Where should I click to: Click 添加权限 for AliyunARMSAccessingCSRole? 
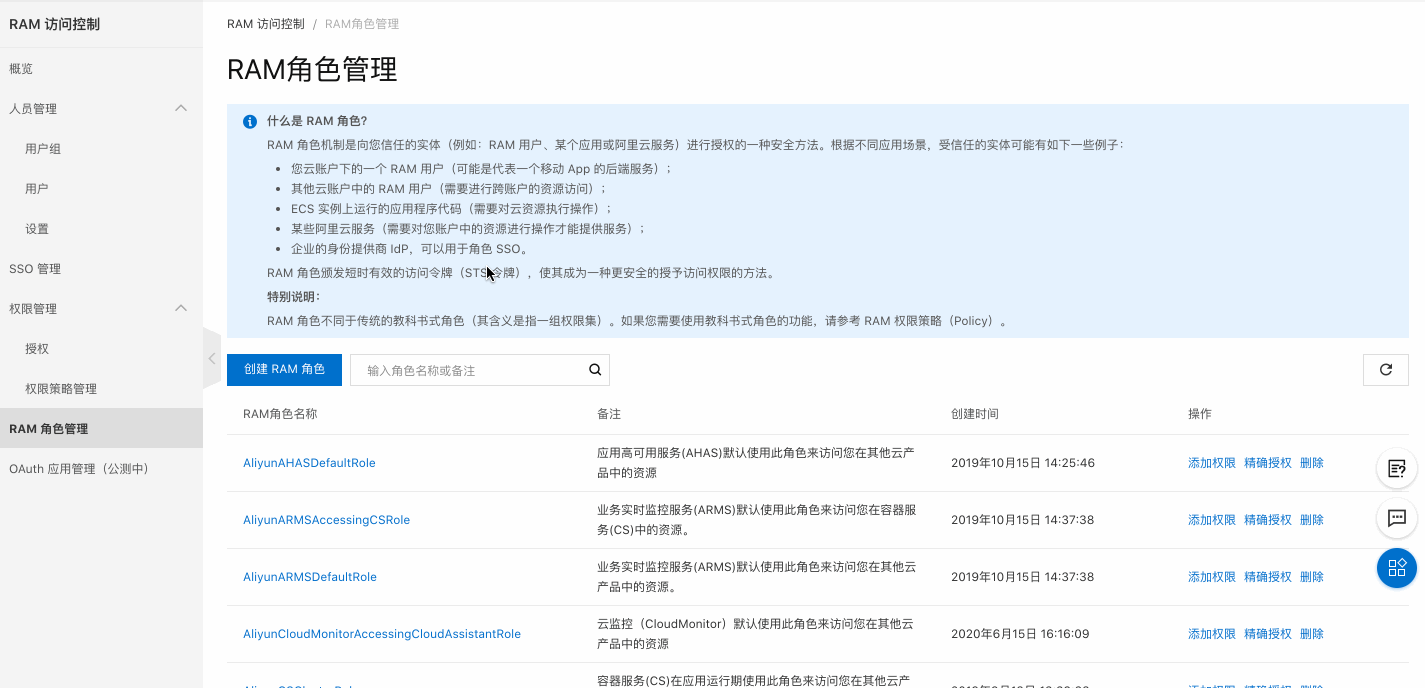coord(1212,520)
